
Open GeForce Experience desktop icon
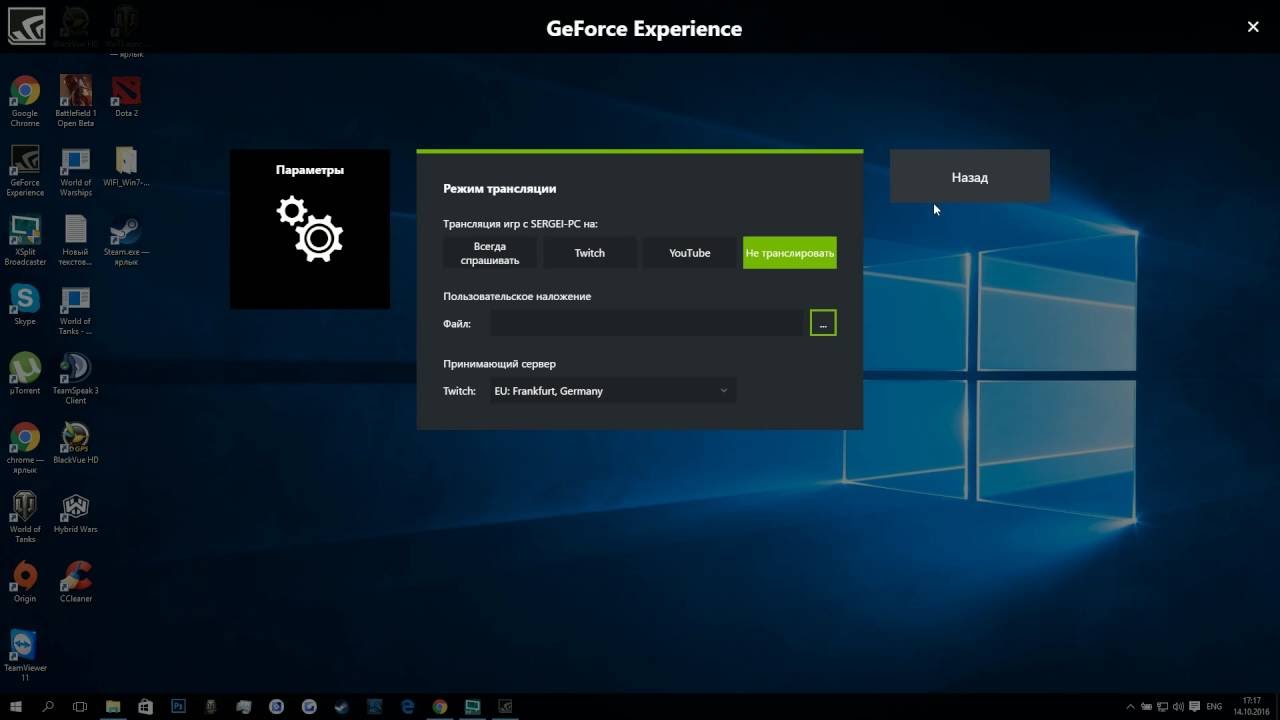pos(25,170)
